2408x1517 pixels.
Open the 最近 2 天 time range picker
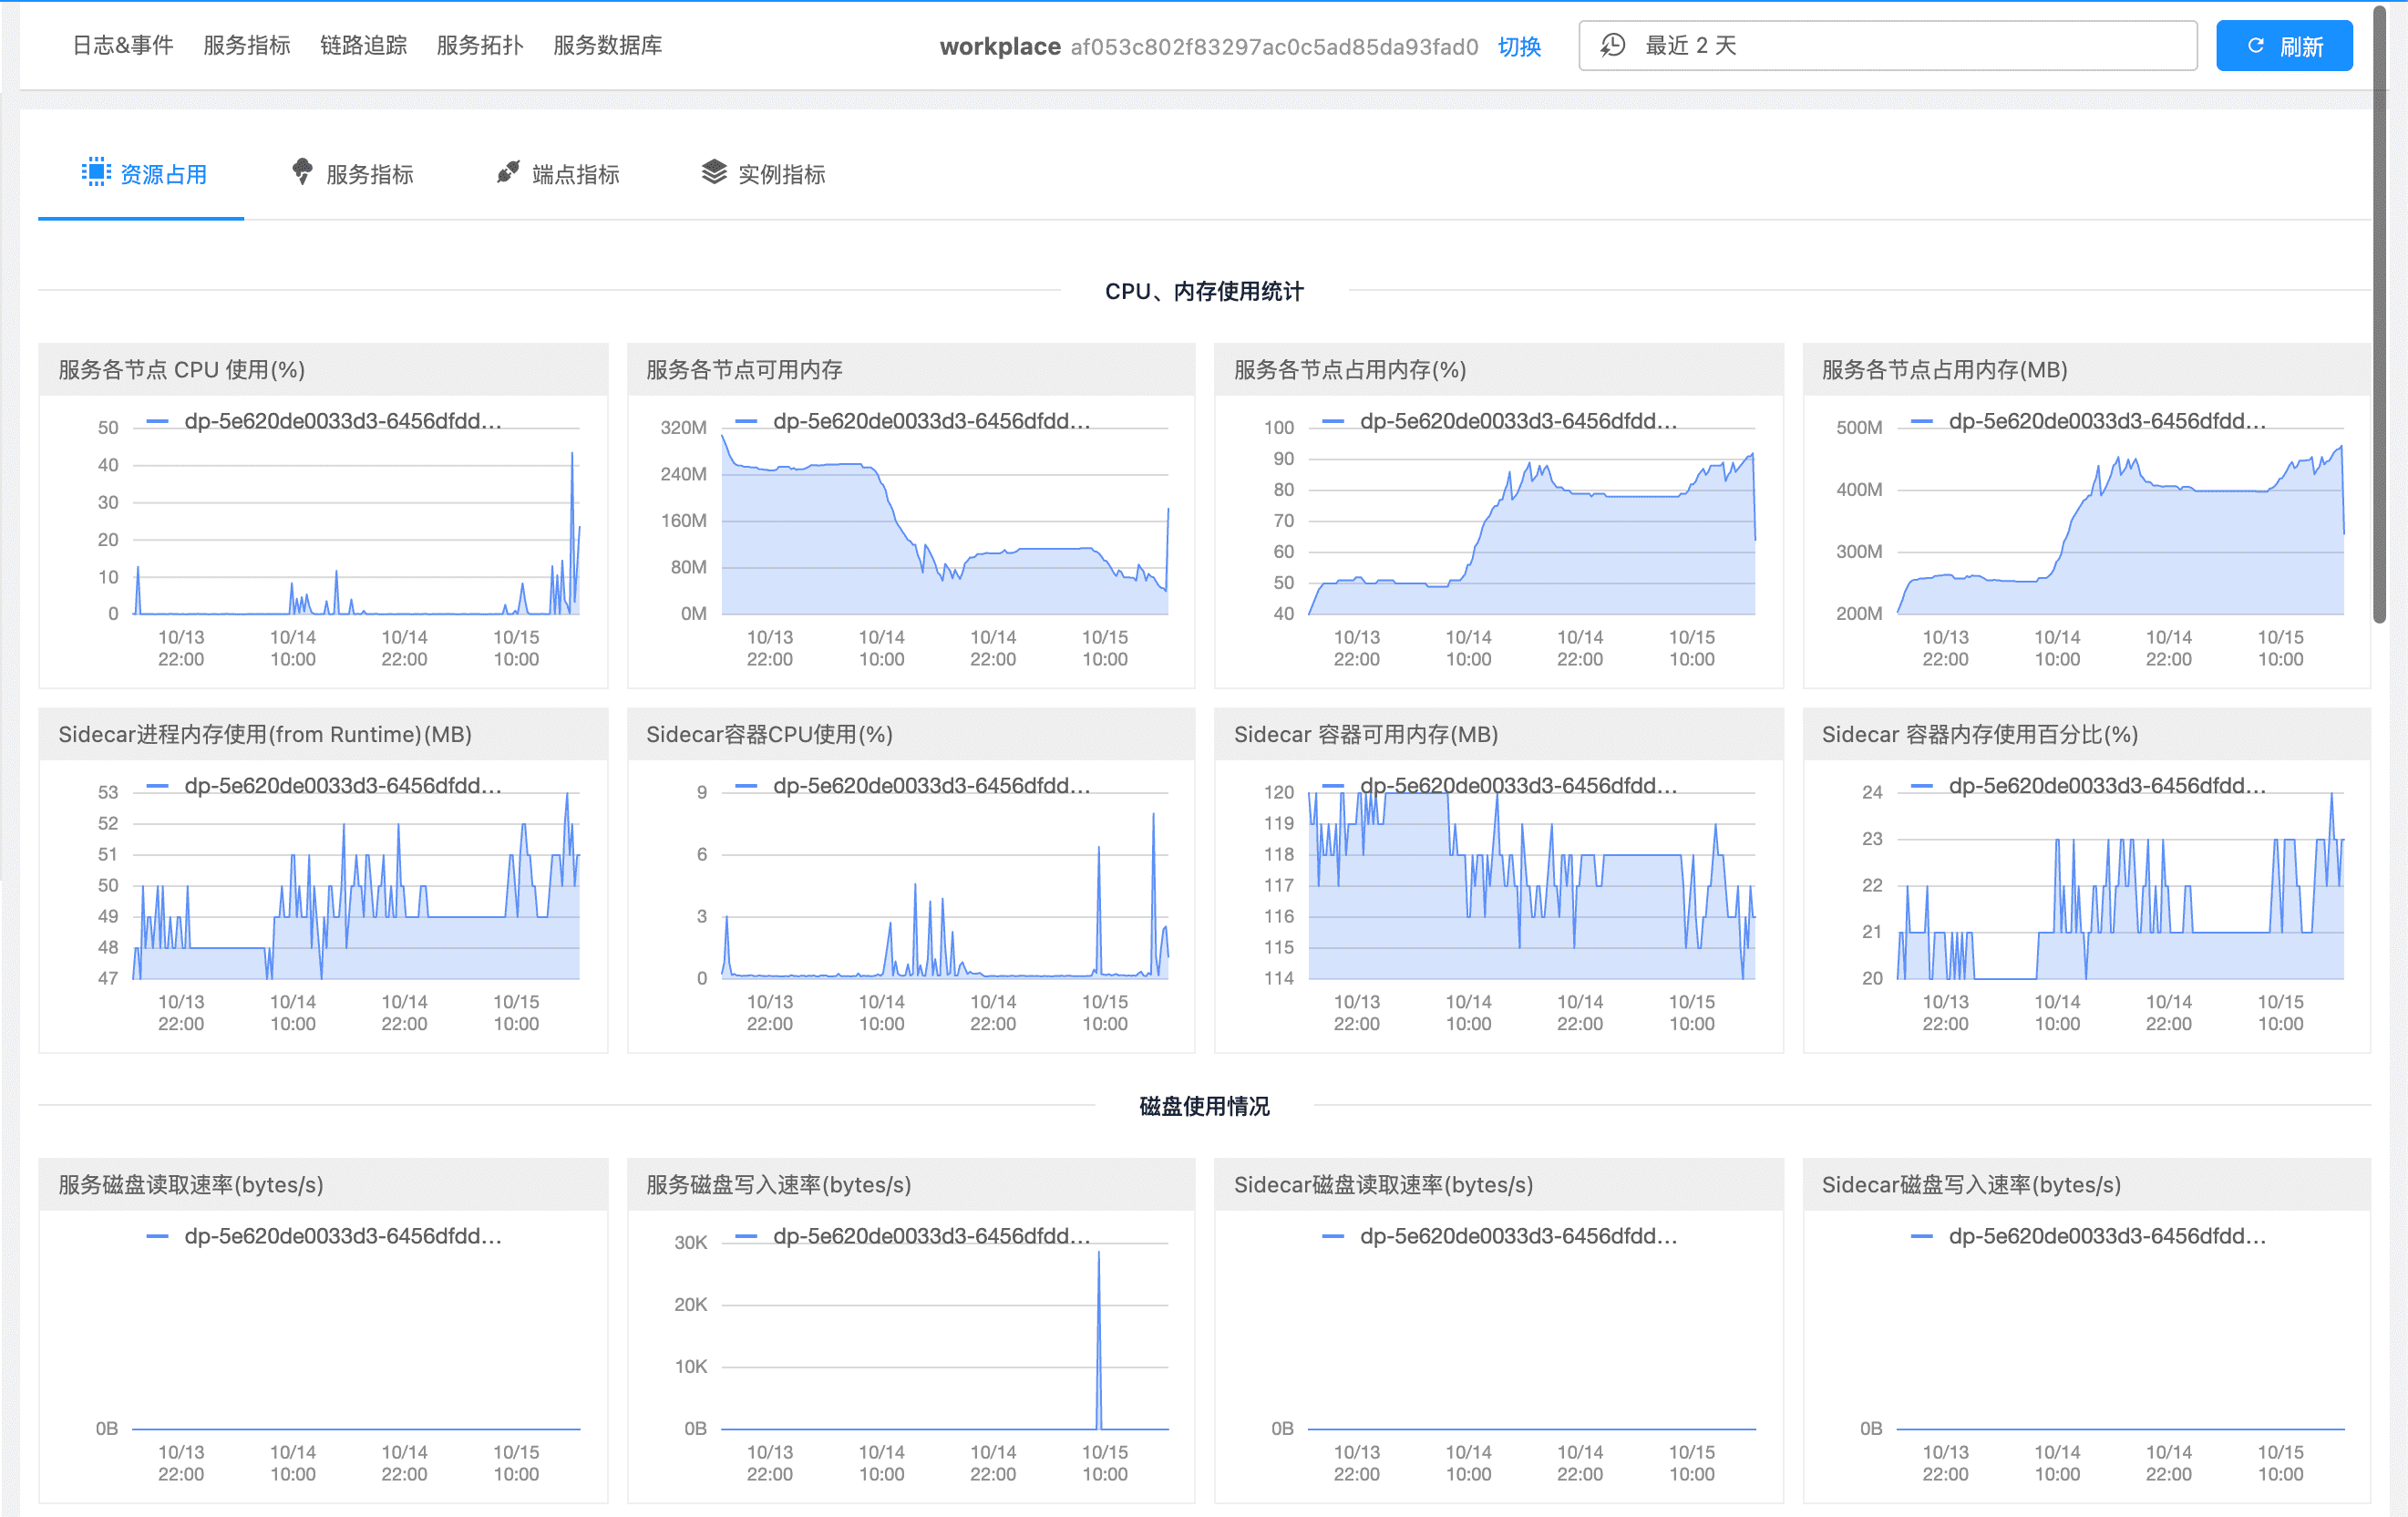click(1887, 46)
